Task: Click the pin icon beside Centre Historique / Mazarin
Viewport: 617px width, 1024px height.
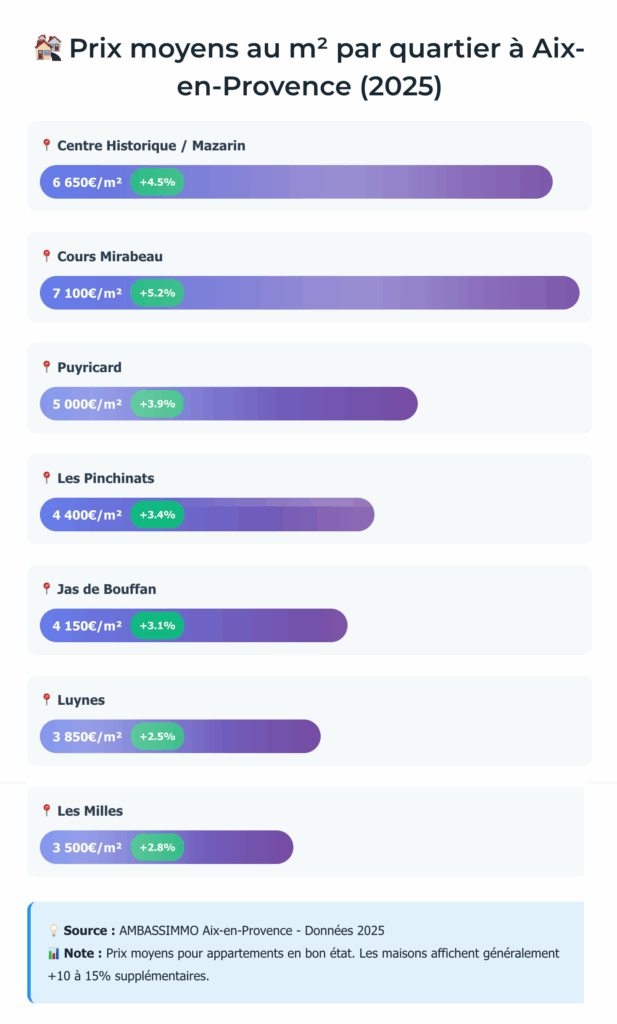Action: (46, 145)
